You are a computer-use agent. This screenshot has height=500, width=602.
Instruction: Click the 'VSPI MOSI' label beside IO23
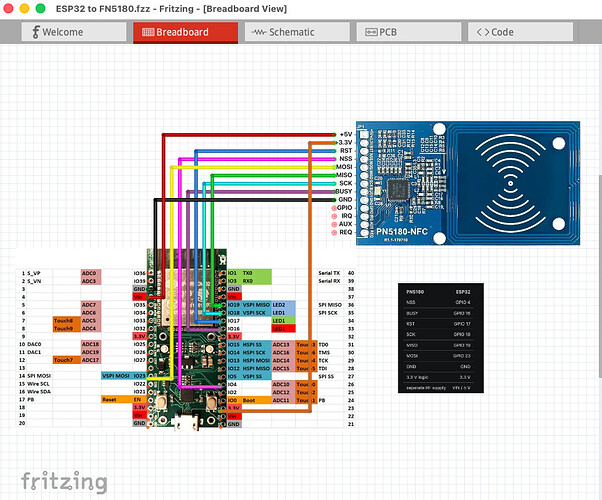click(116, 376)
